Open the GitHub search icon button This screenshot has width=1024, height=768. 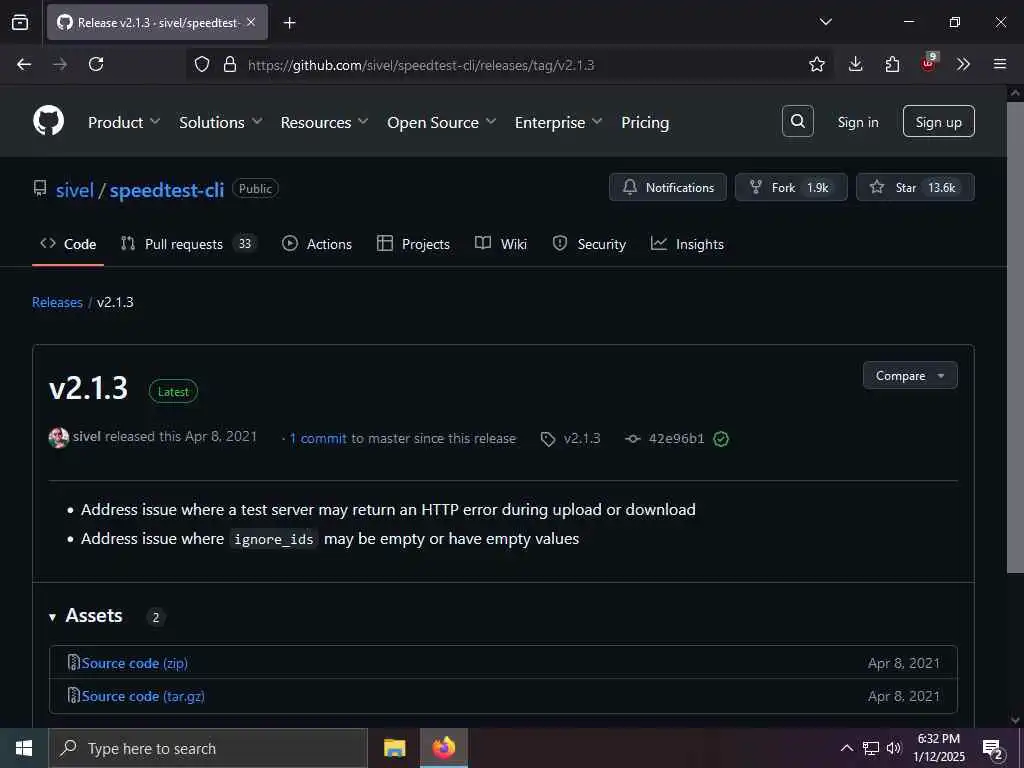tap(797, 121)
